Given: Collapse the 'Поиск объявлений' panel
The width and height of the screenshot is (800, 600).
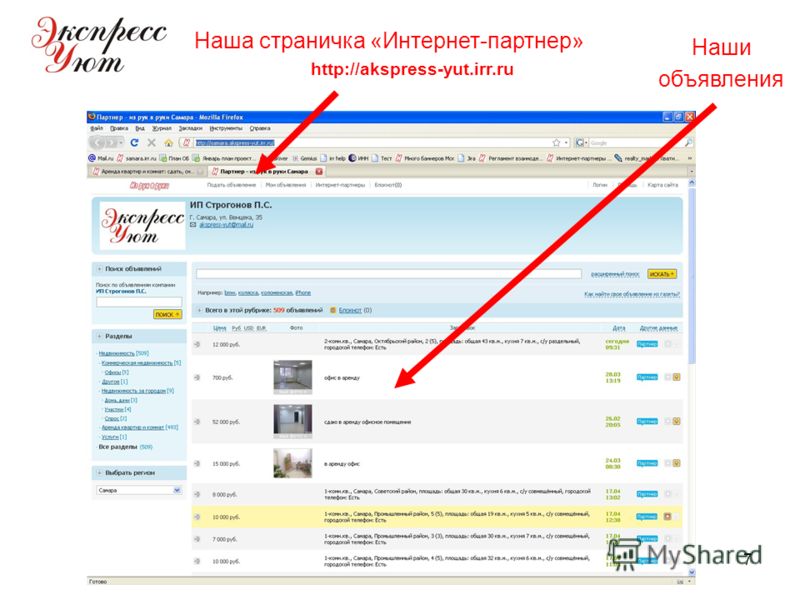Looking at the screenshot, I should (x=99, y=269).
